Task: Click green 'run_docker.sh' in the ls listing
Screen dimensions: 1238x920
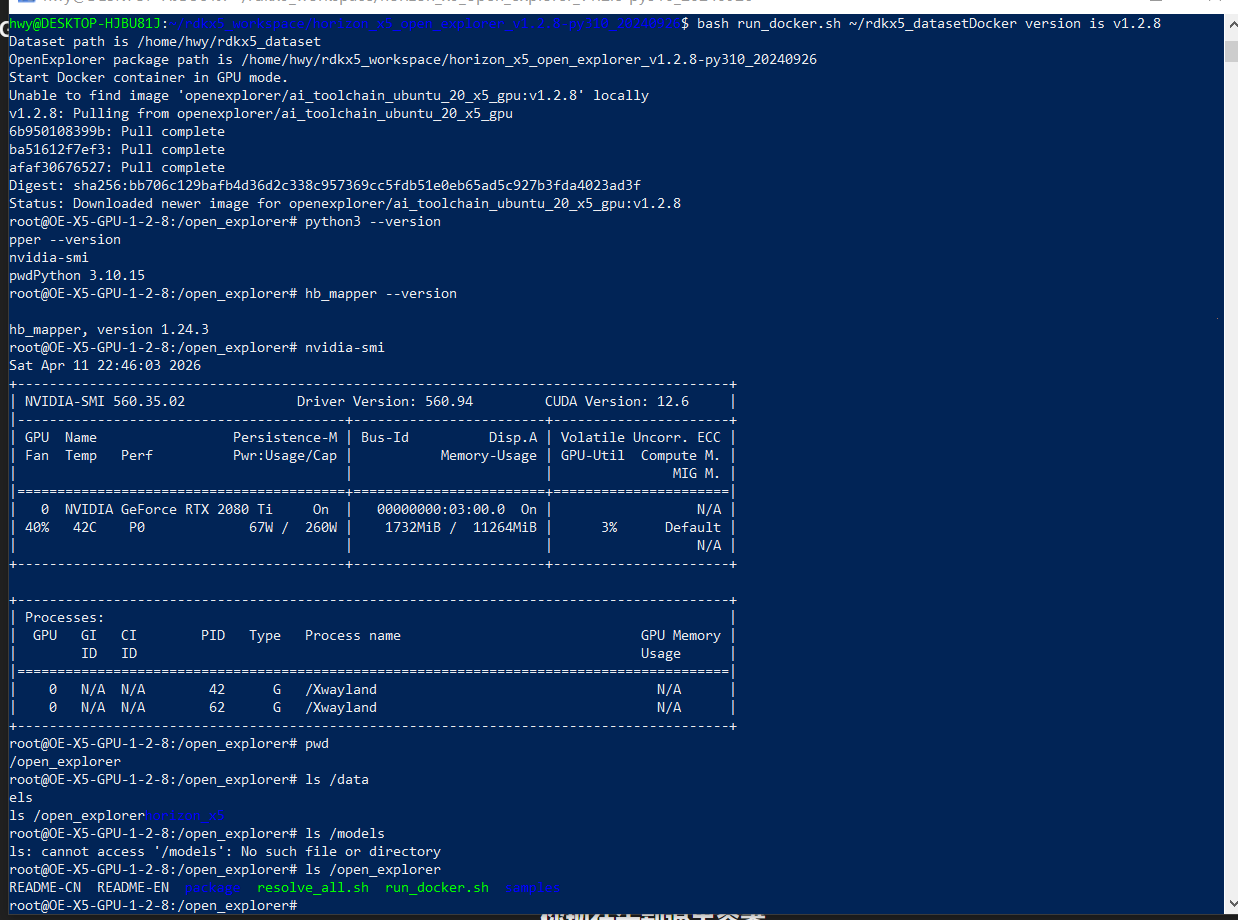Action: 437,887
